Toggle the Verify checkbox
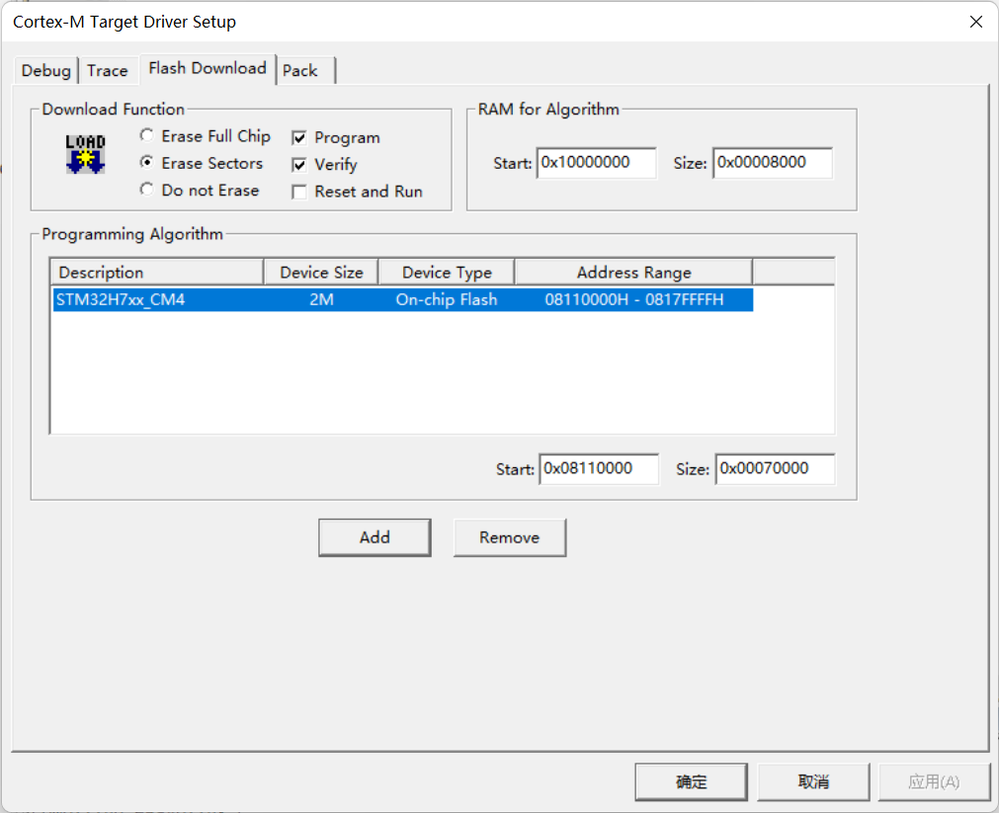Viewport: 999px width, 813px height. pyautogui.click(x=299, y=165)
